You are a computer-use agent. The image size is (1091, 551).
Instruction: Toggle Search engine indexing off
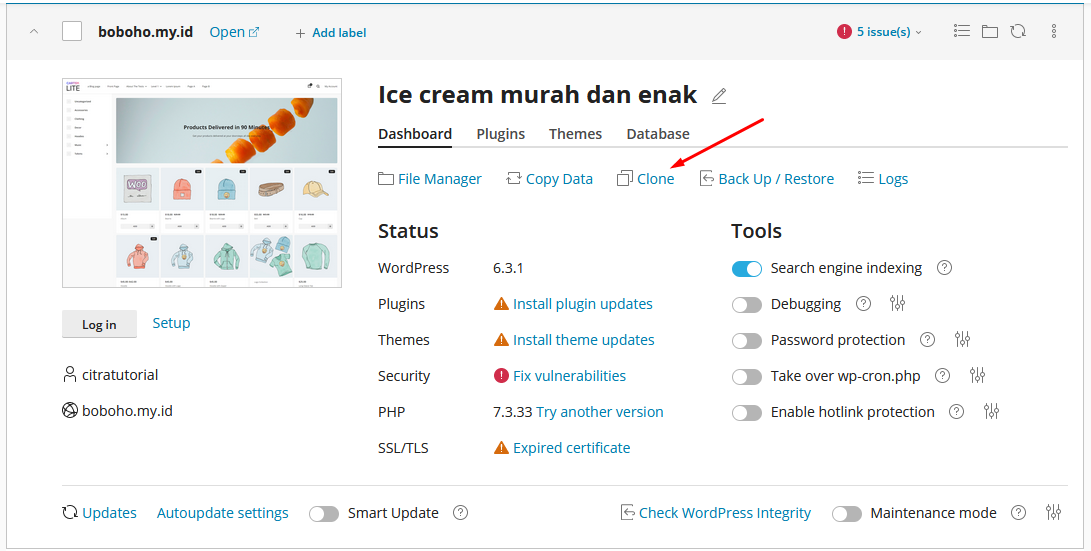(747, 269)
